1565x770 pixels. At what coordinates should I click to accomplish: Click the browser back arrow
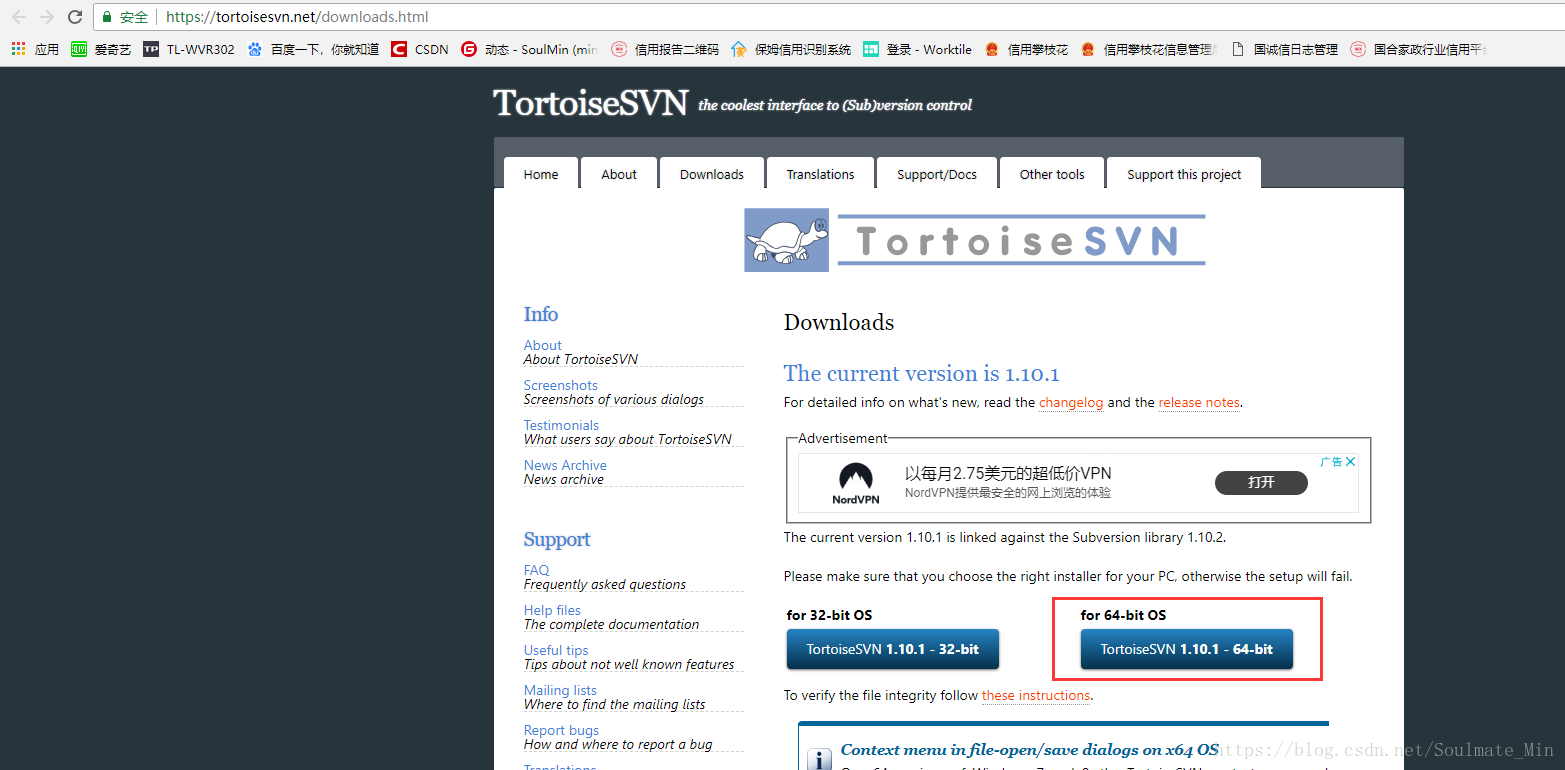[x=19, y=17]
